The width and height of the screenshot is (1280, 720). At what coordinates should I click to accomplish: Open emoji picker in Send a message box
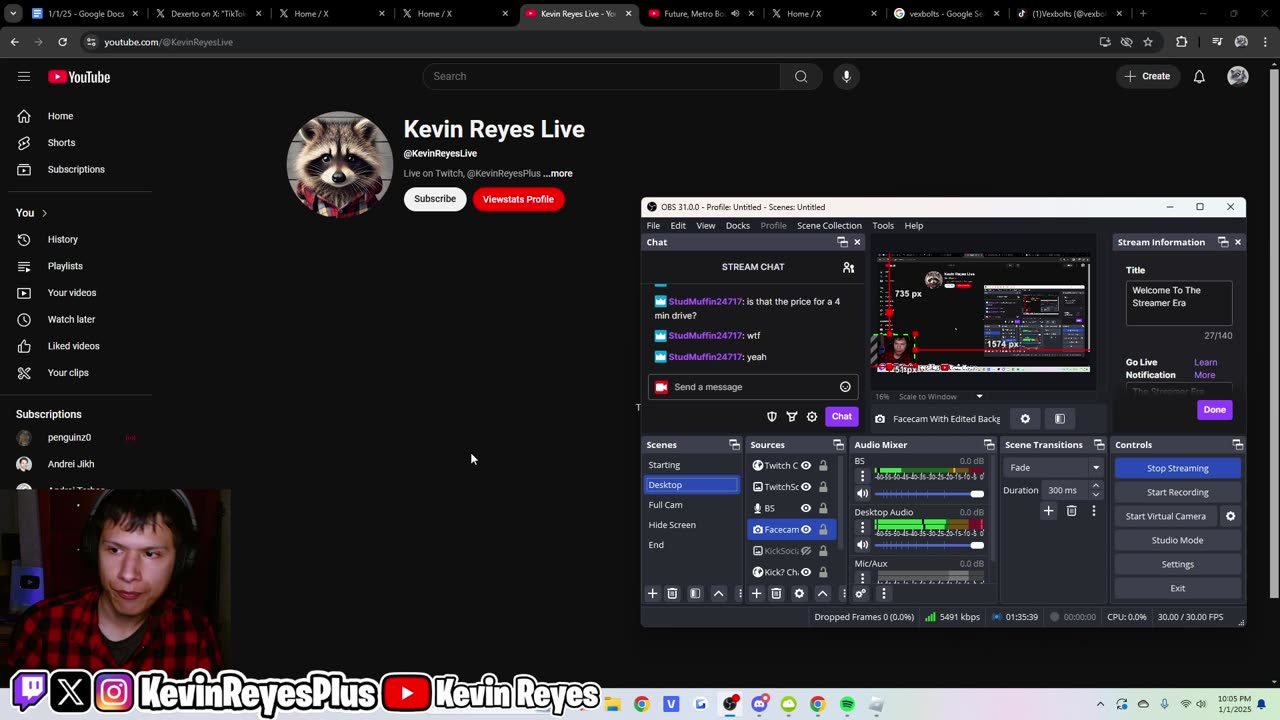[x=845, y=387]
